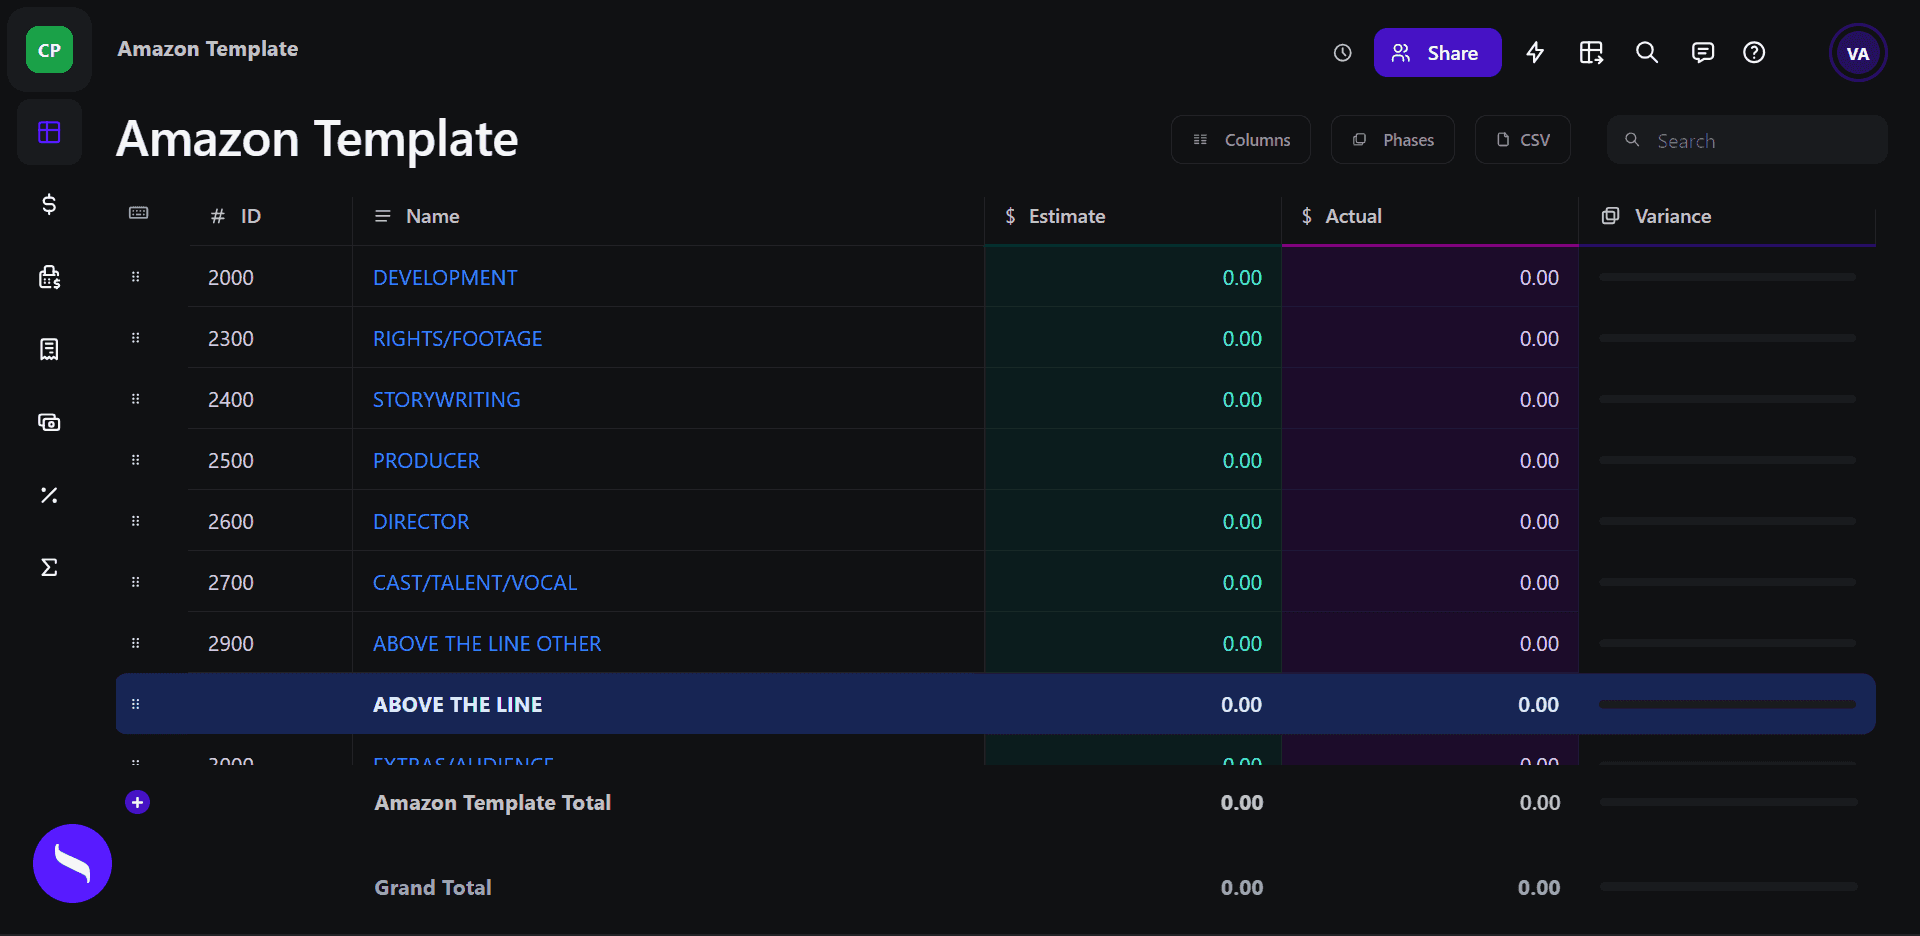Open the receipt sidebar icon
Screen dimensions: 1920x936
(49, 349)
